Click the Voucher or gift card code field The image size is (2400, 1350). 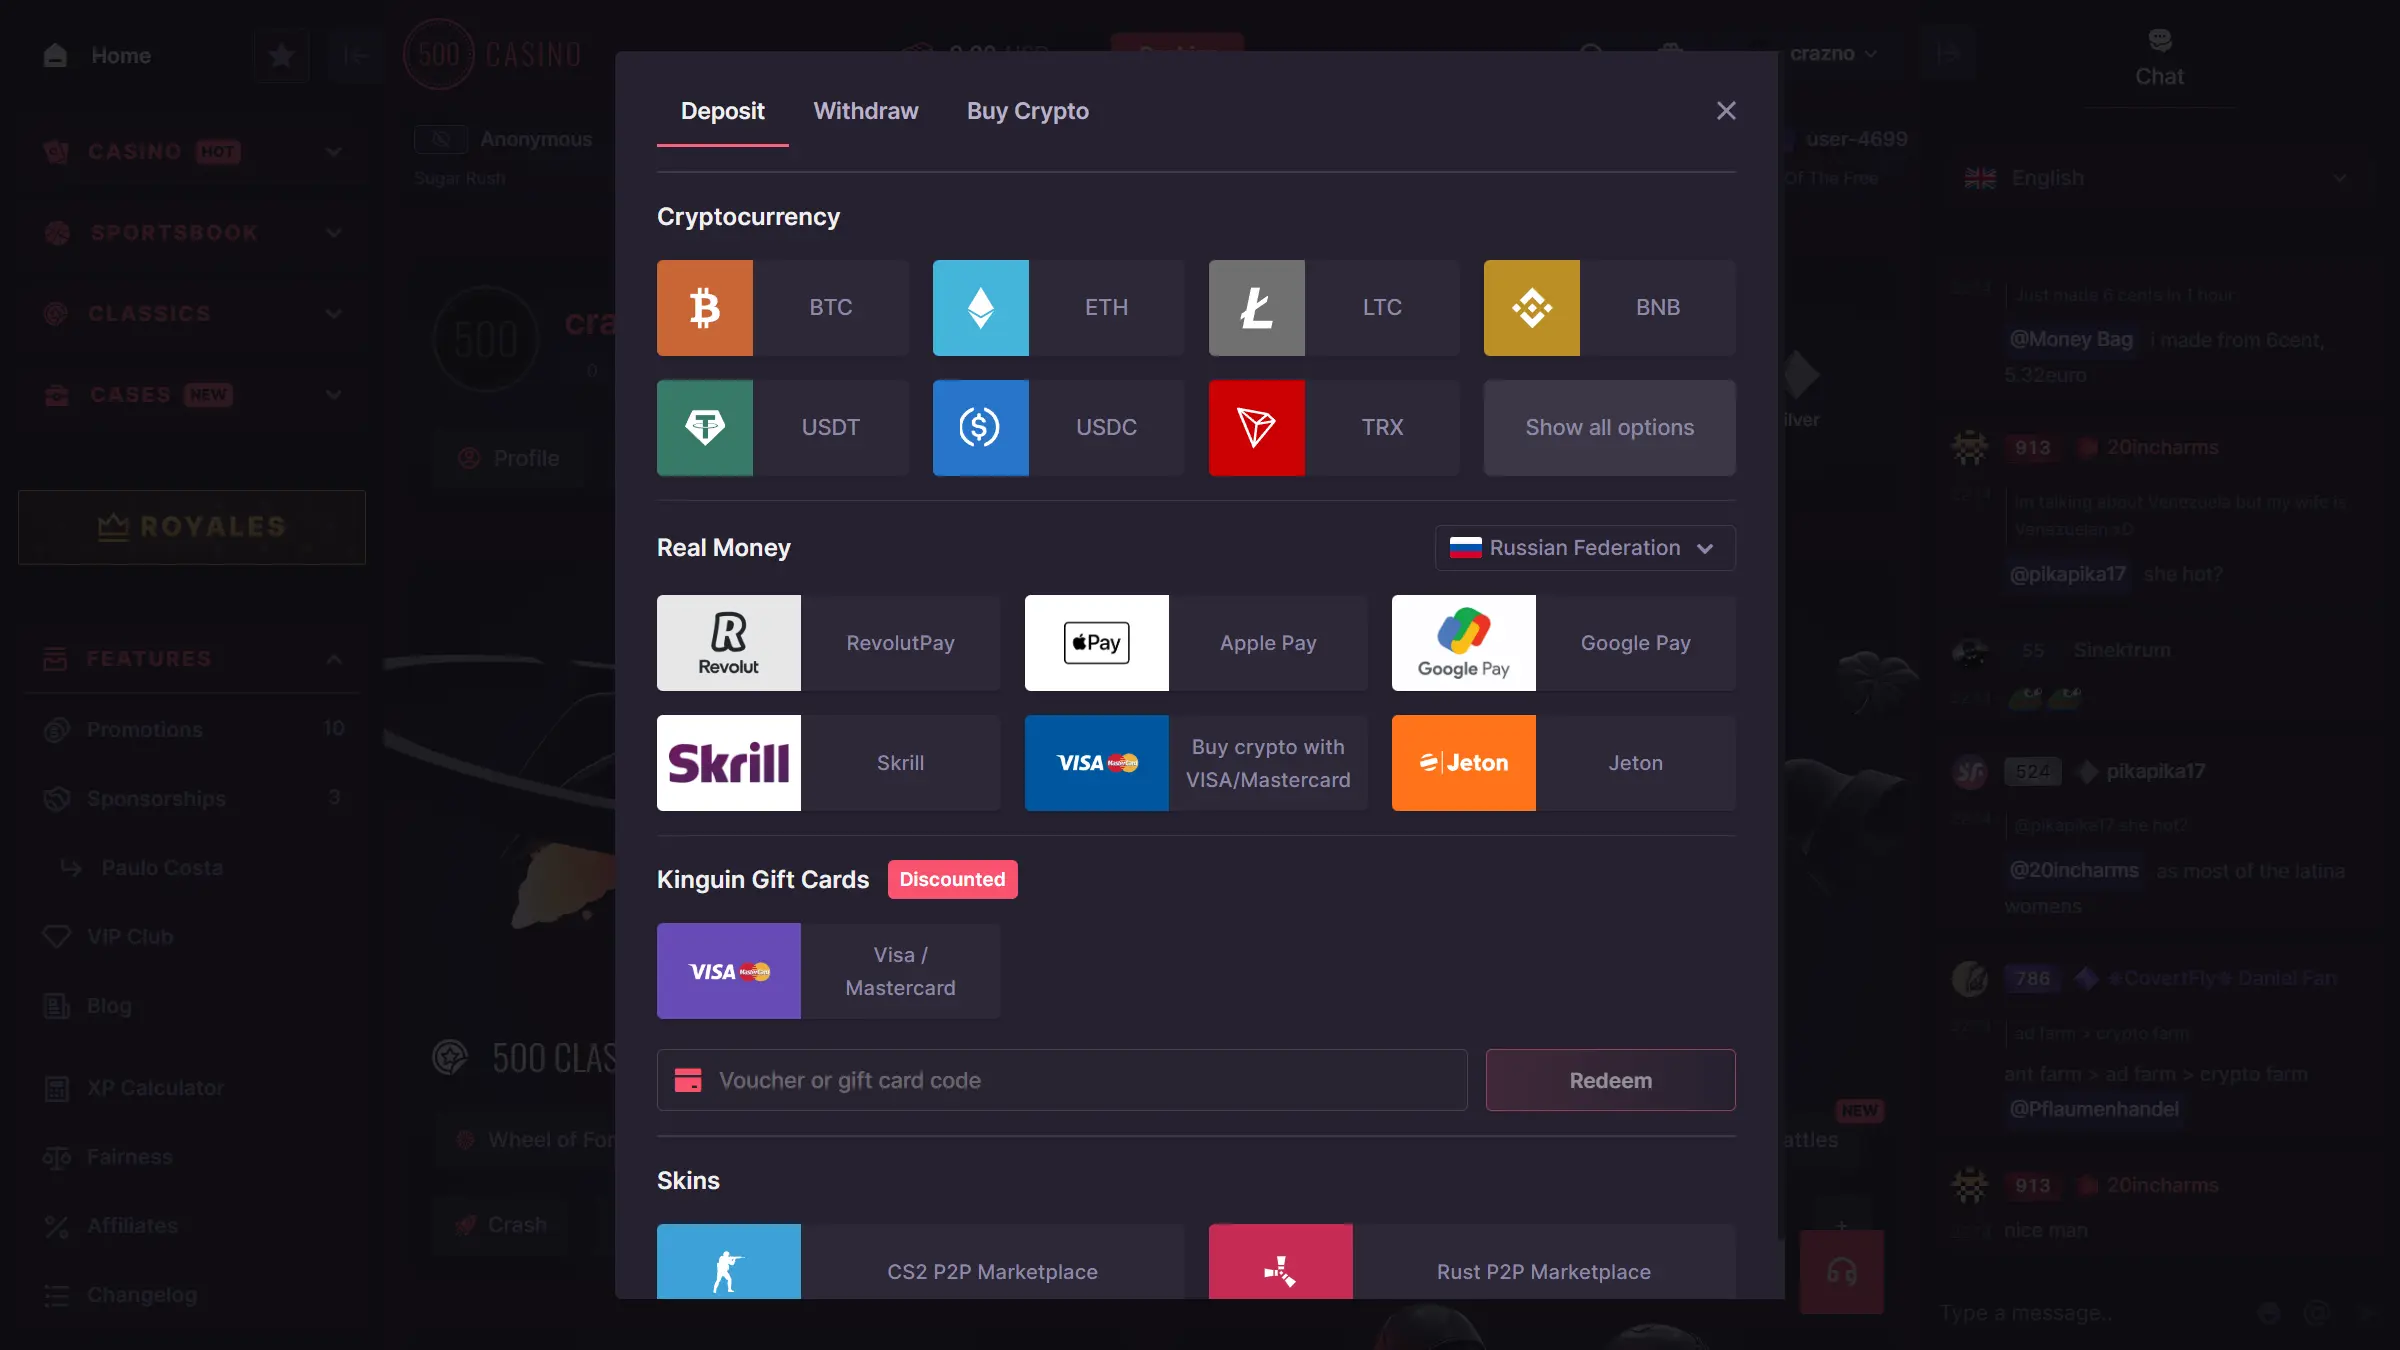[1062, 1080]
